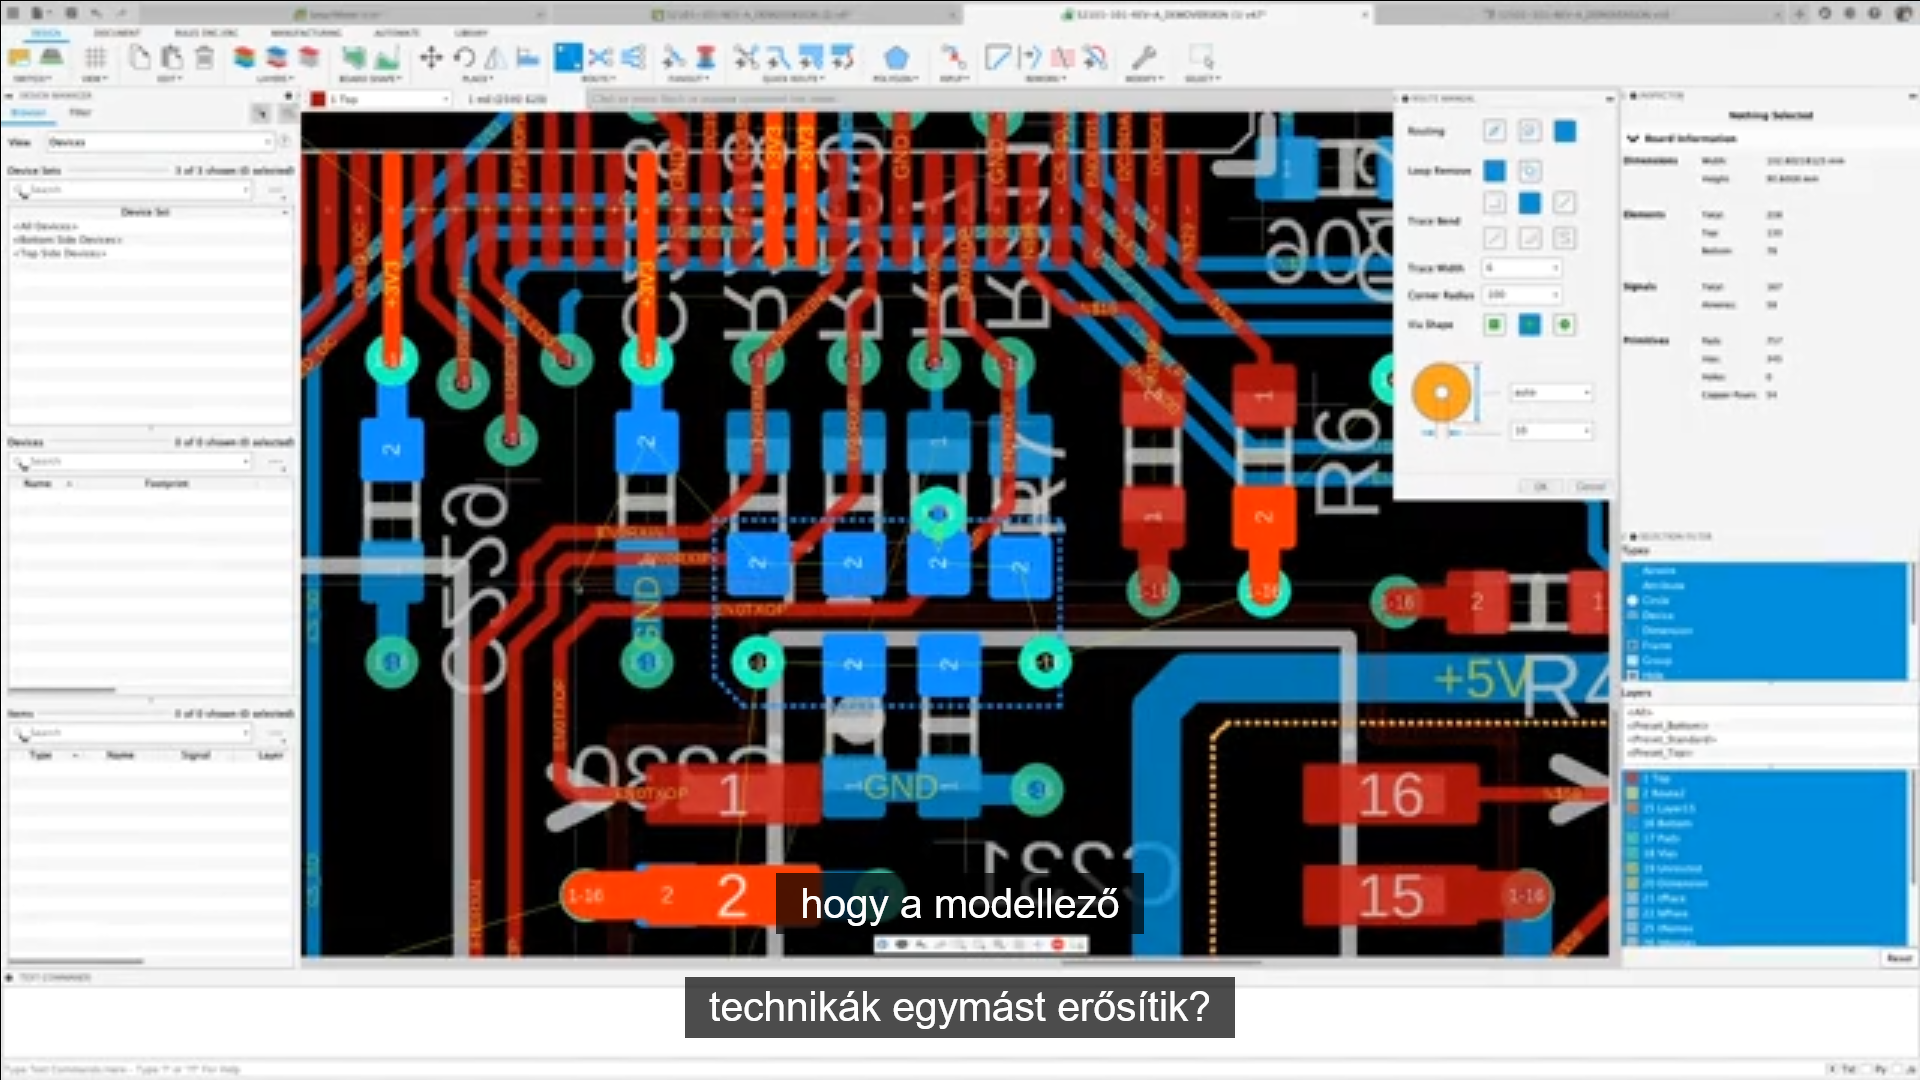The height and width of the screenshot is (1082, 1920).
Task: Click the wrench Modify tool icon
Action: pos(1144,57)
